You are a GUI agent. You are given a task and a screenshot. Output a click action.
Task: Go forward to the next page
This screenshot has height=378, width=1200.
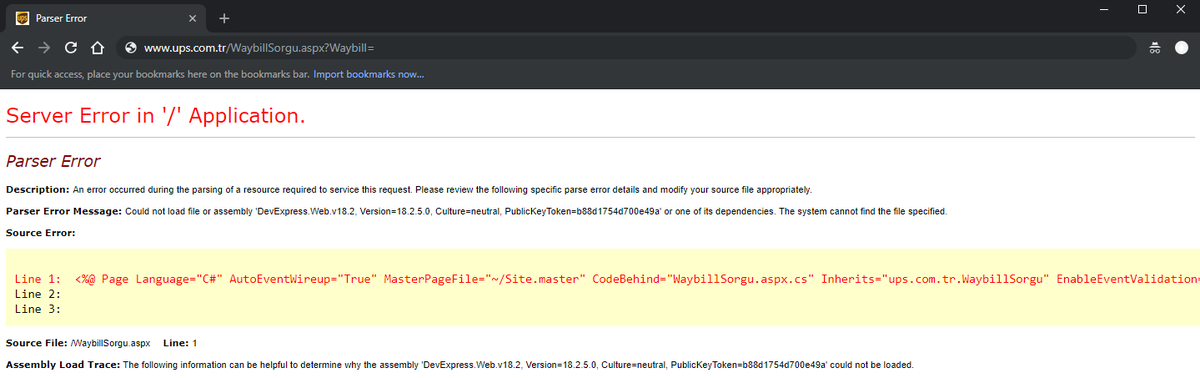click(x=44, y=47)
